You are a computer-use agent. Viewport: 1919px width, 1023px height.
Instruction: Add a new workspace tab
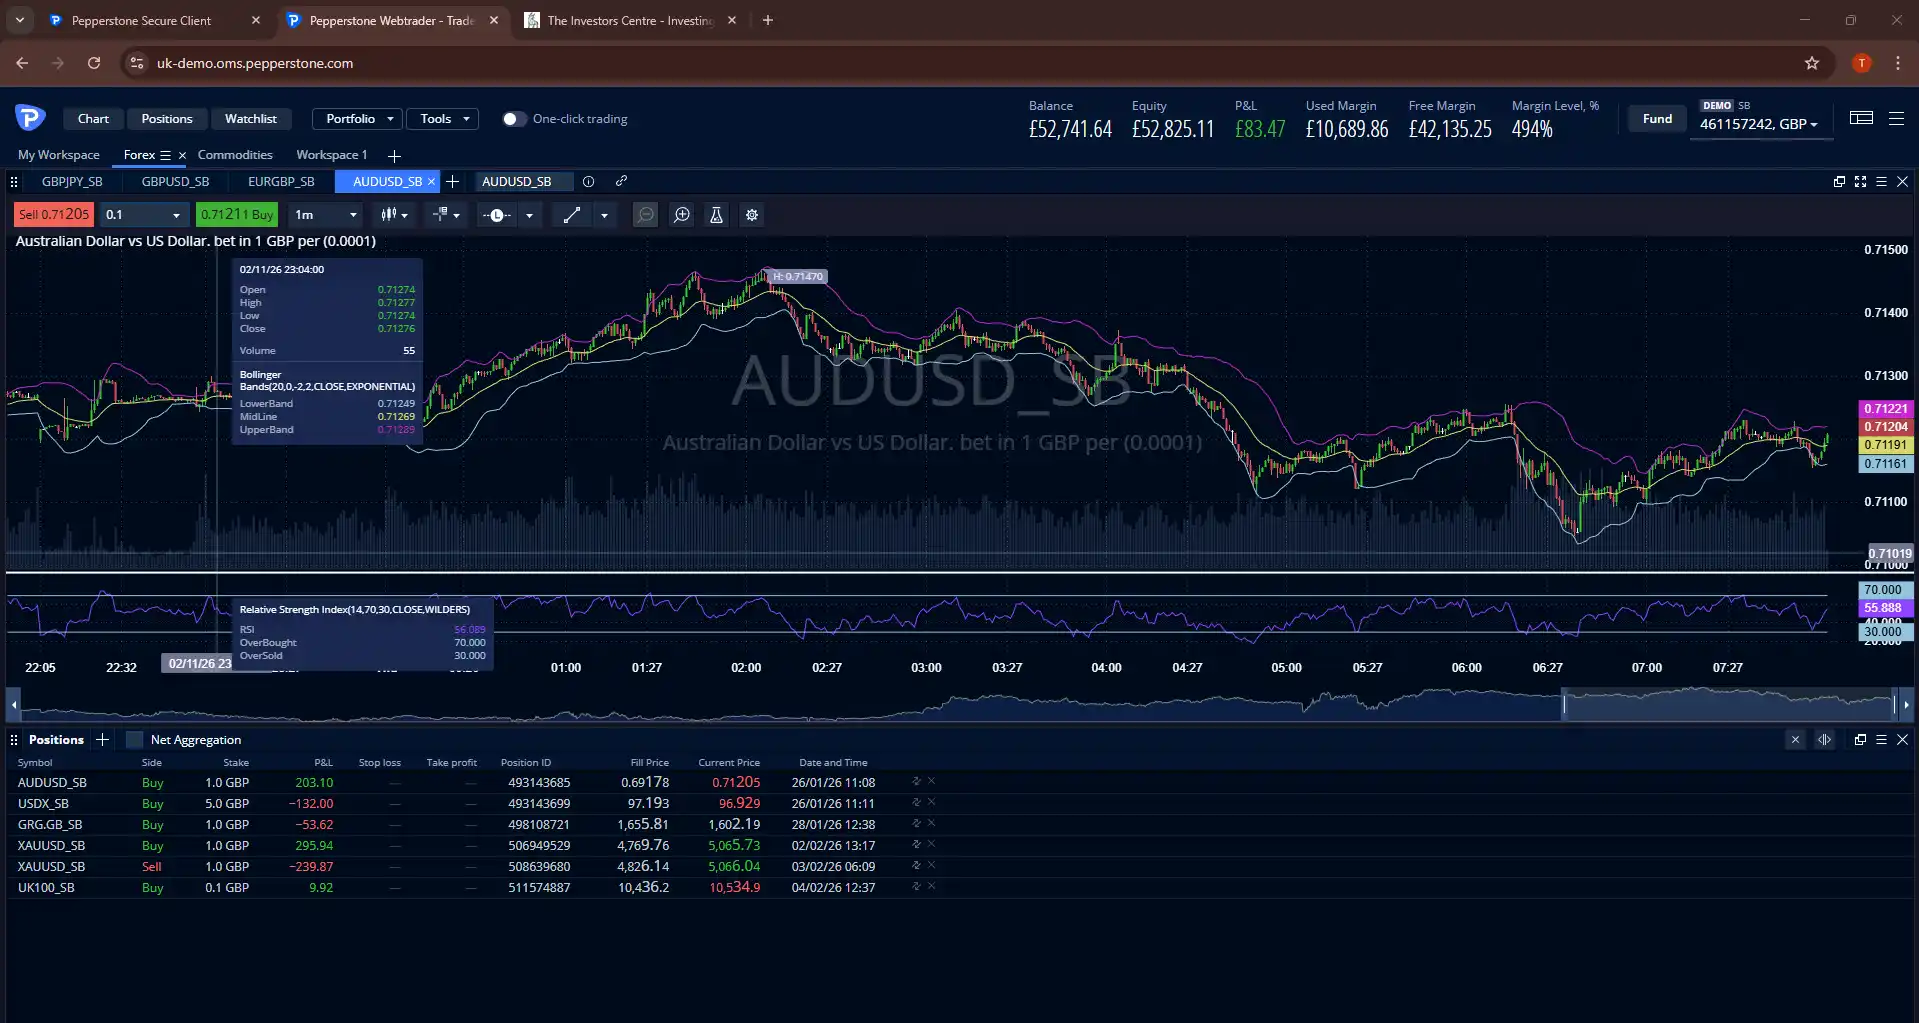(x=394, y=156)
